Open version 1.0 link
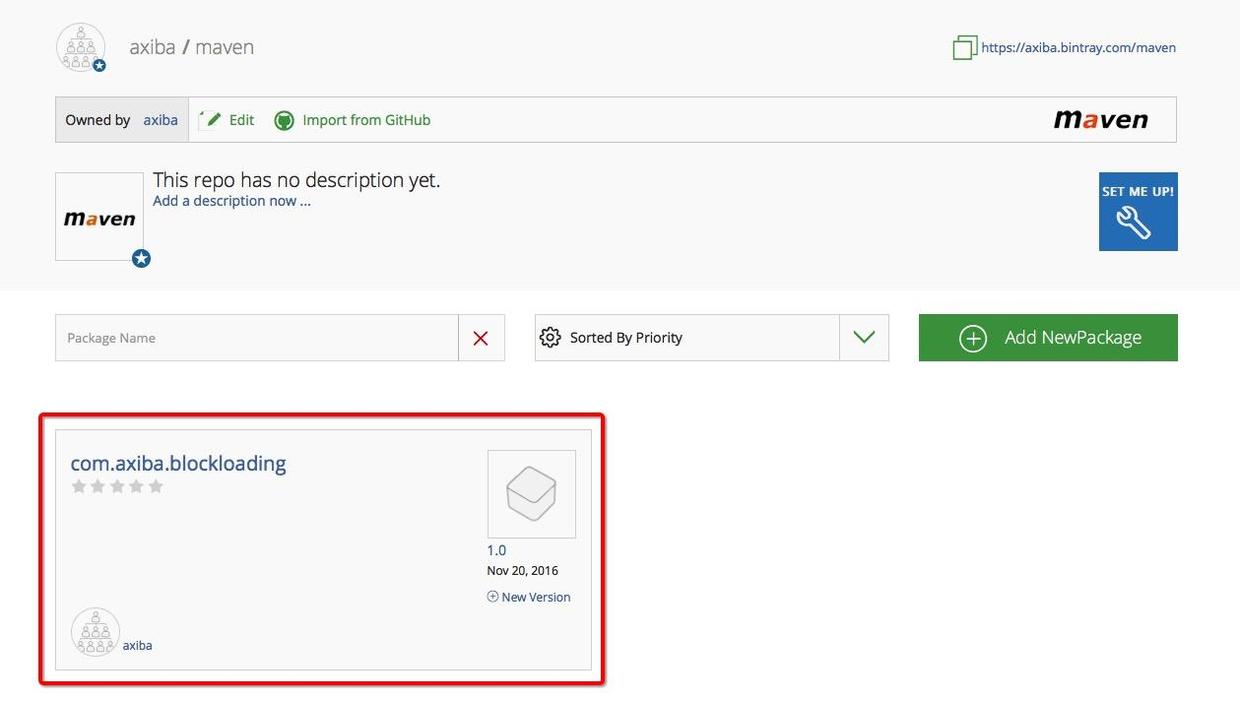 tap(496, 551)
